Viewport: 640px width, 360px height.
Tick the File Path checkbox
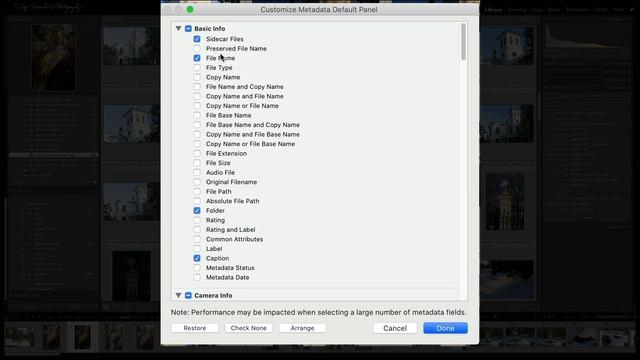(197, 191)
